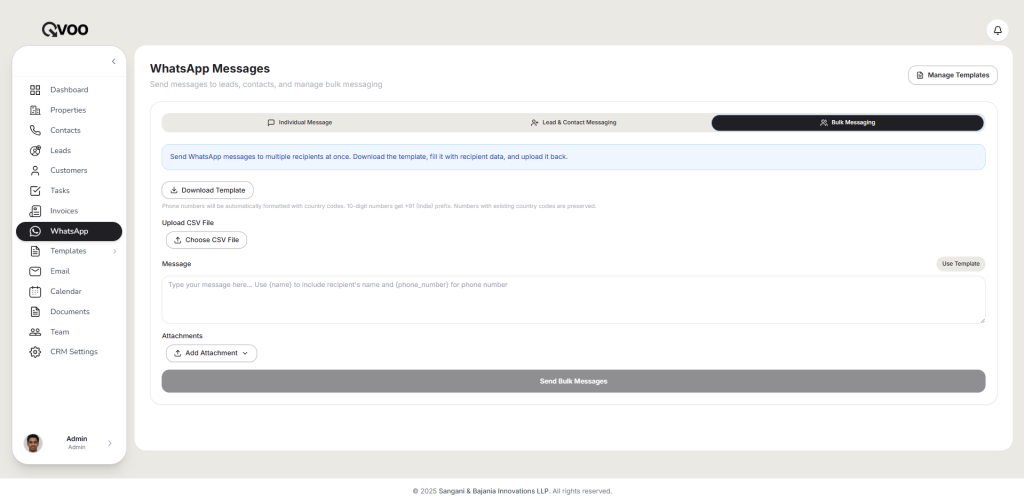Open the Team people icon
The width and height of the screenshot is (1024, 503).
[x=35, y=332]
